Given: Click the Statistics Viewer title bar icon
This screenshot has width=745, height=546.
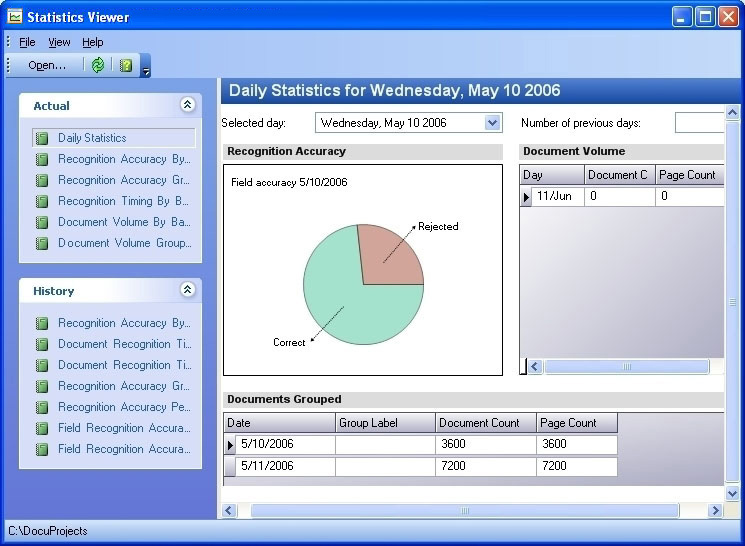Looking at the screenshot, I should [x=14, y=16].
